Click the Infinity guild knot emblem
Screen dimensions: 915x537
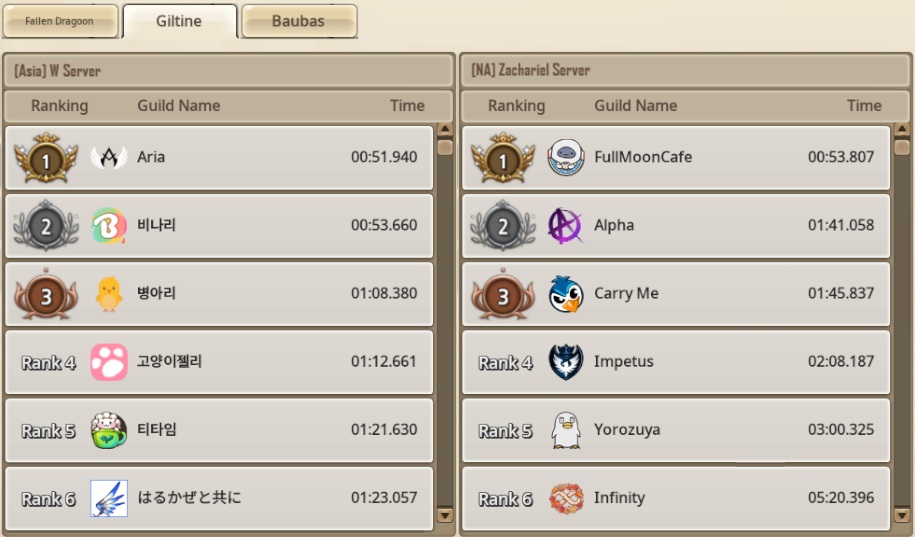(x=566, y=498)
